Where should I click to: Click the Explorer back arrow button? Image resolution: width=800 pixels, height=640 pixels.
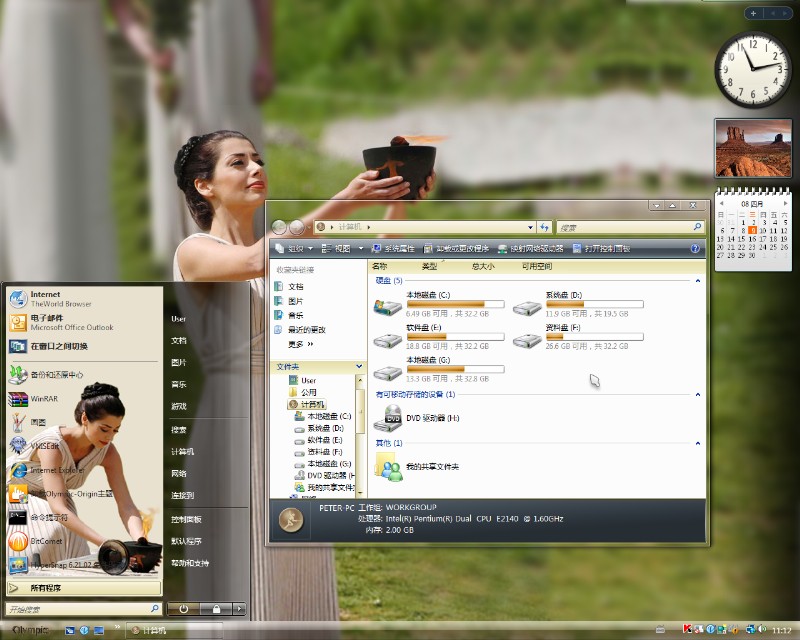[x=279, y=227]
